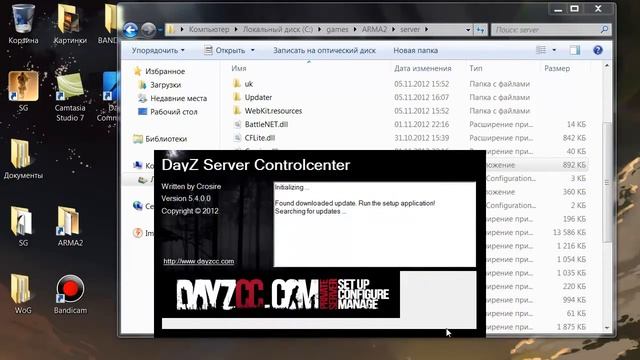Screen dimensions: 640x360
Task: Toggle the preview pane icon
Action: 575,50
